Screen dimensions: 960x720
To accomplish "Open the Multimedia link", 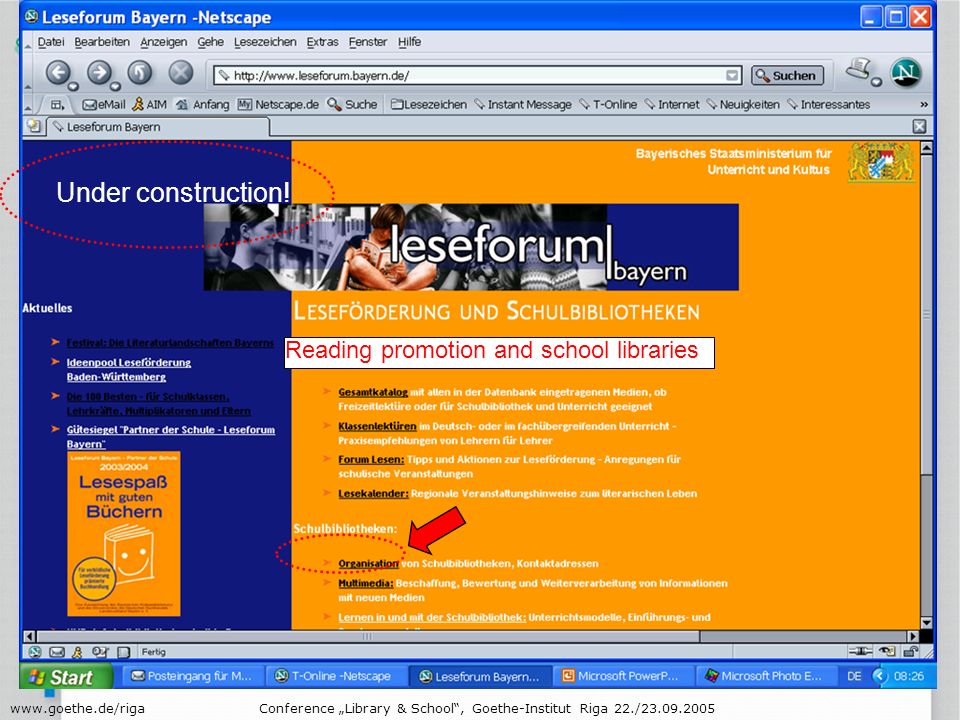I will 366,583.
